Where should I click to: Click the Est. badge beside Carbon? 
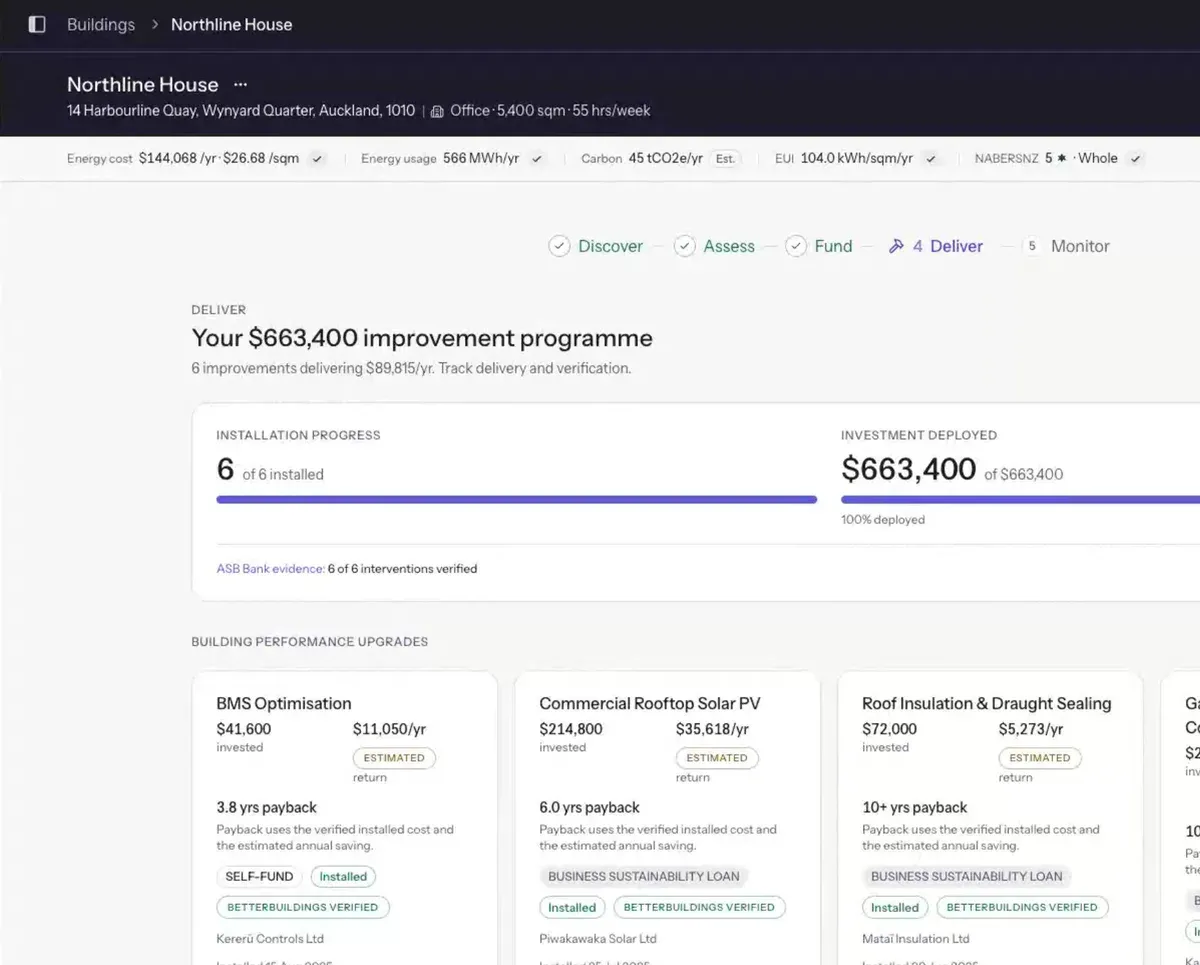click(x=725, y=159)
